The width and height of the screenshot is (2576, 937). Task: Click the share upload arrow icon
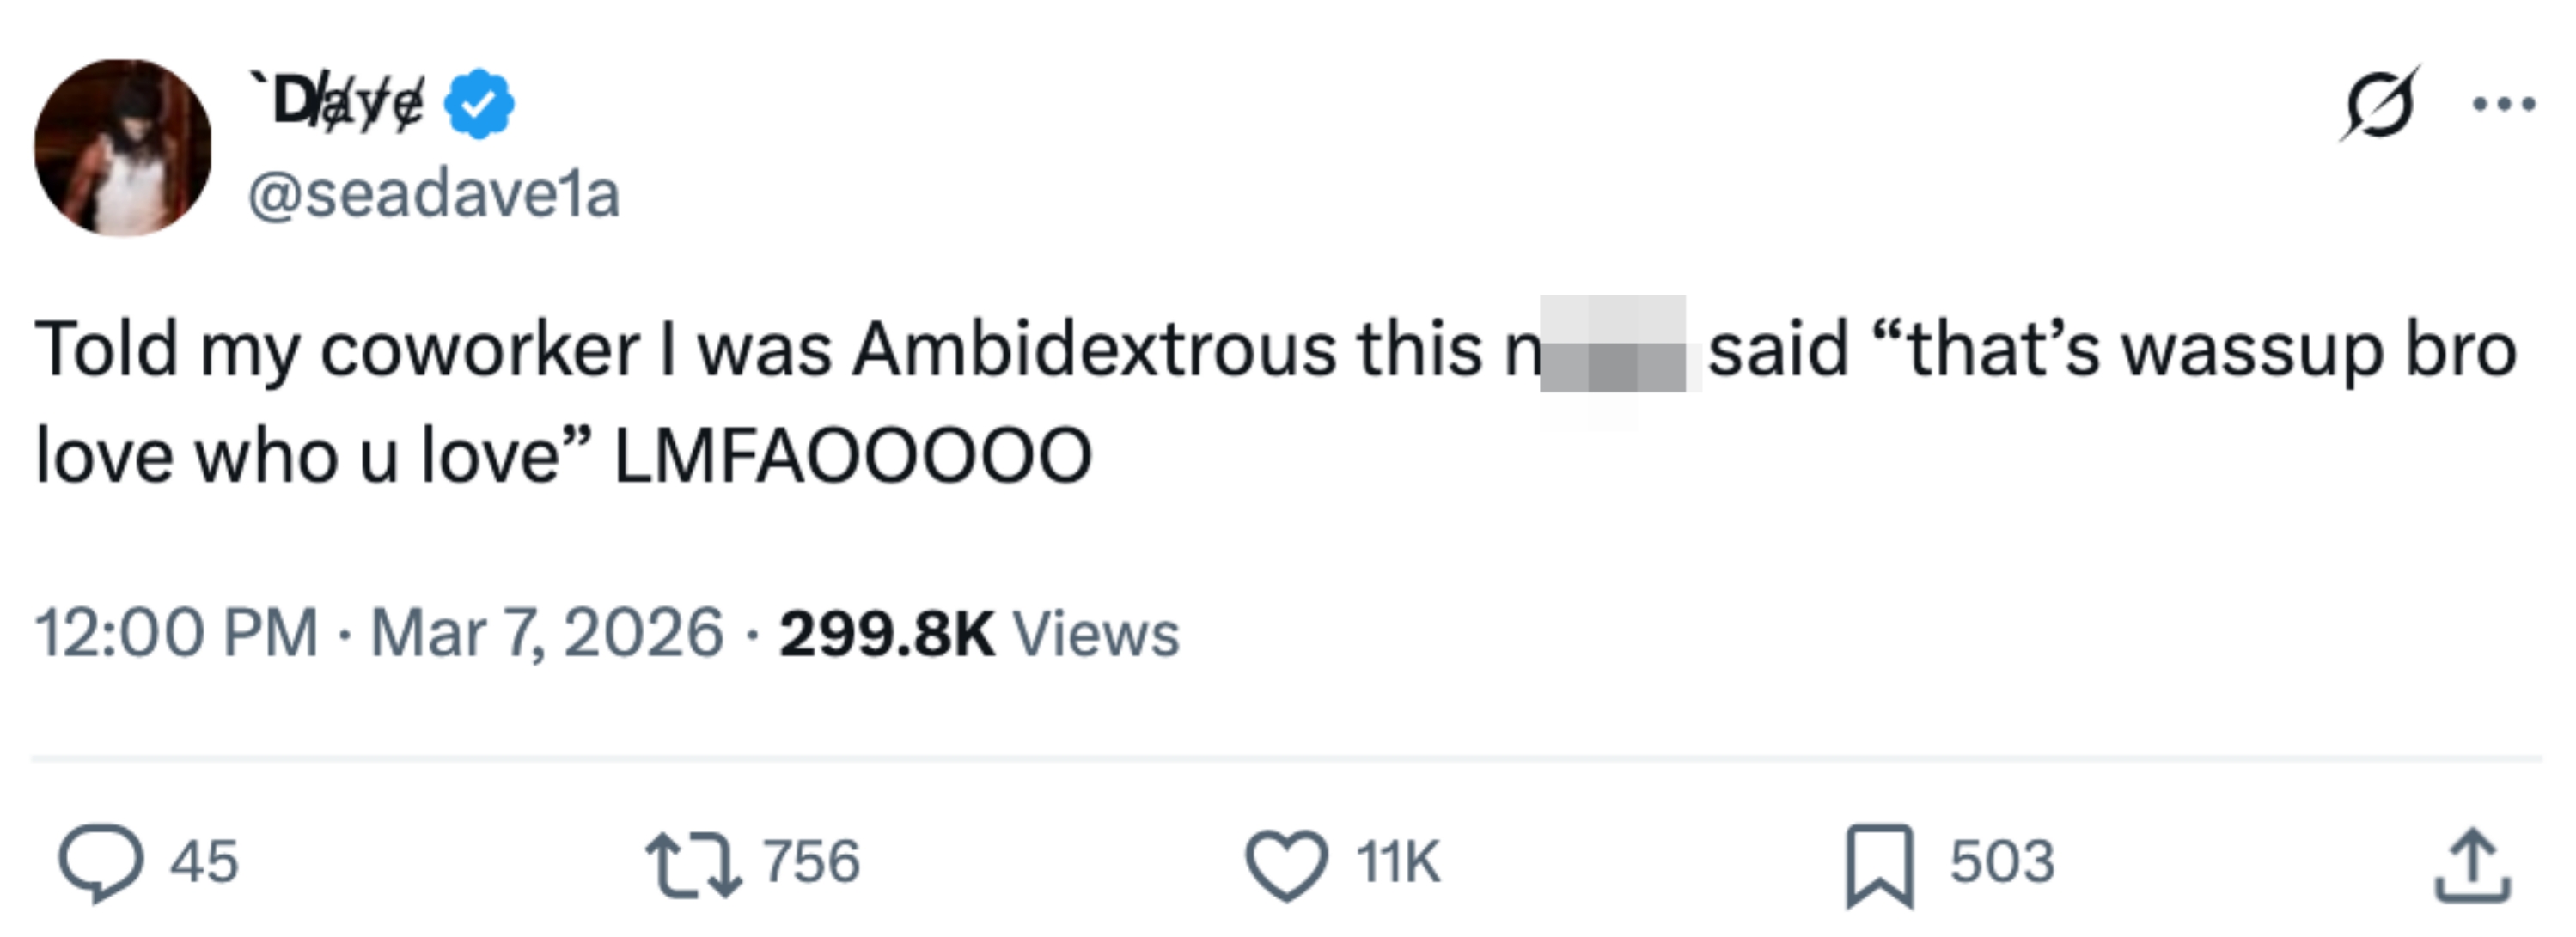2472,866
